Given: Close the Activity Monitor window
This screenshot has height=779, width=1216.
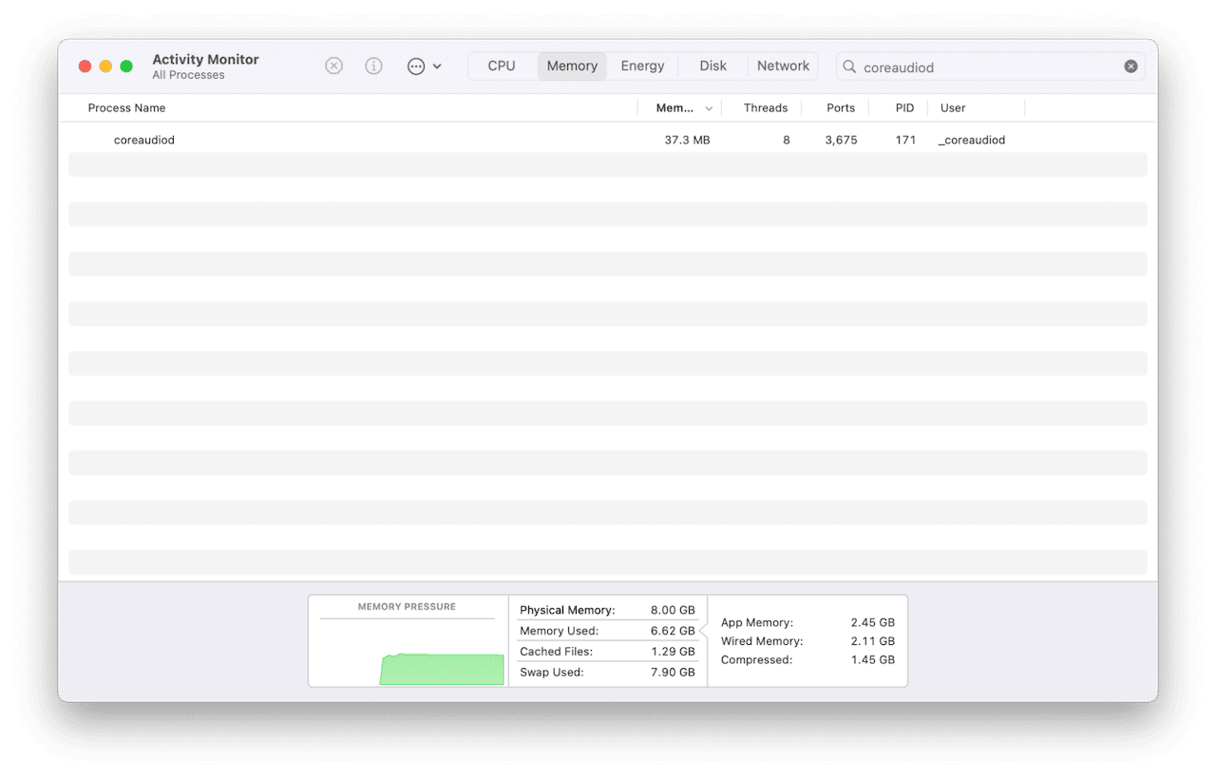Looking at the screenshot, I should pyautogui.click(x=85, y=66).
